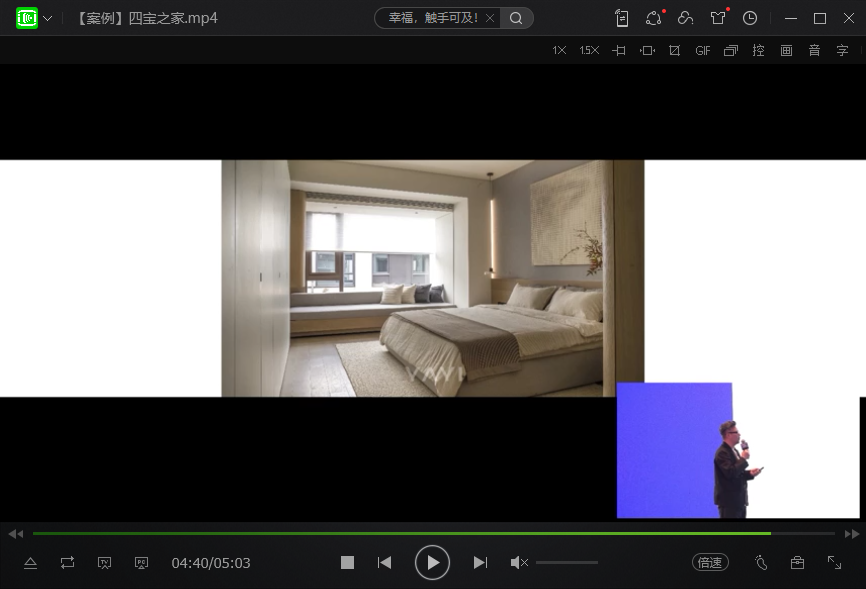The height and width of the screenshot is (589, 866).
Task: Unmute with the speaker icon
Action: click(x=519, y=562)
